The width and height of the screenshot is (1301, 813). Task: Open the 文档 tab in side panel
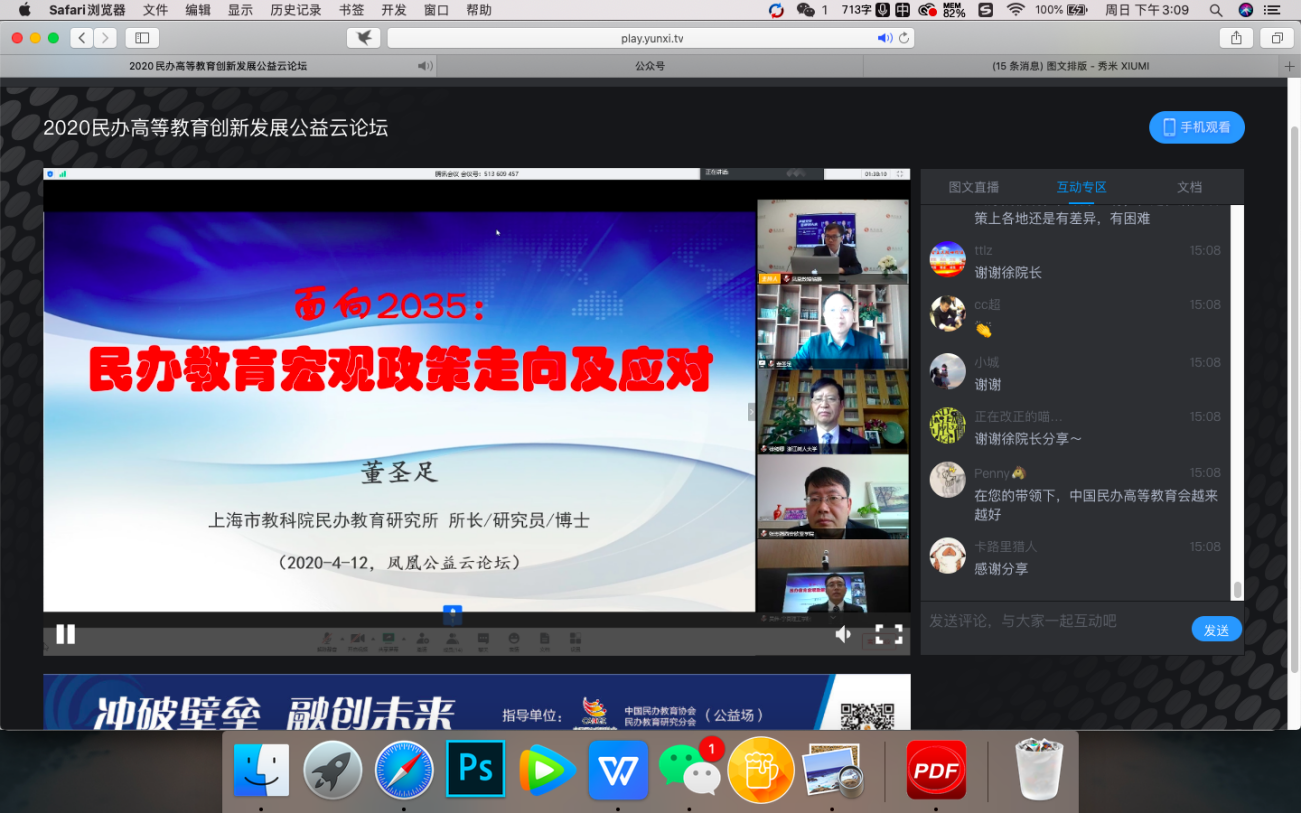(1189, 187)
